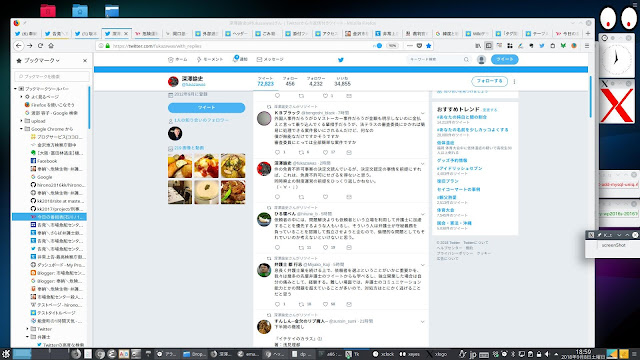Close the active Twitter tab with its X

pos(126,33)
